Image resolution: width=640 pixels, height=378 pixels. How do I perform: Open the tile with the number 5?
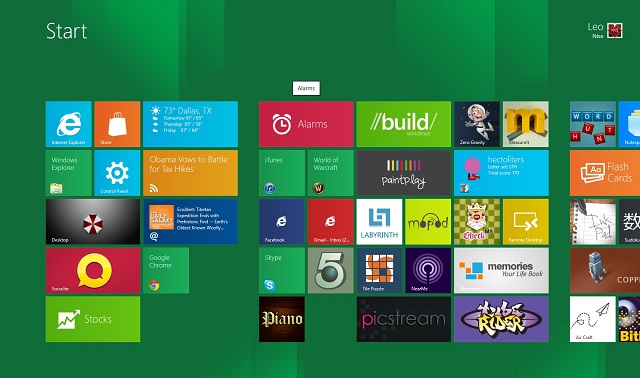pyautogui.click(x=331, y=270)
